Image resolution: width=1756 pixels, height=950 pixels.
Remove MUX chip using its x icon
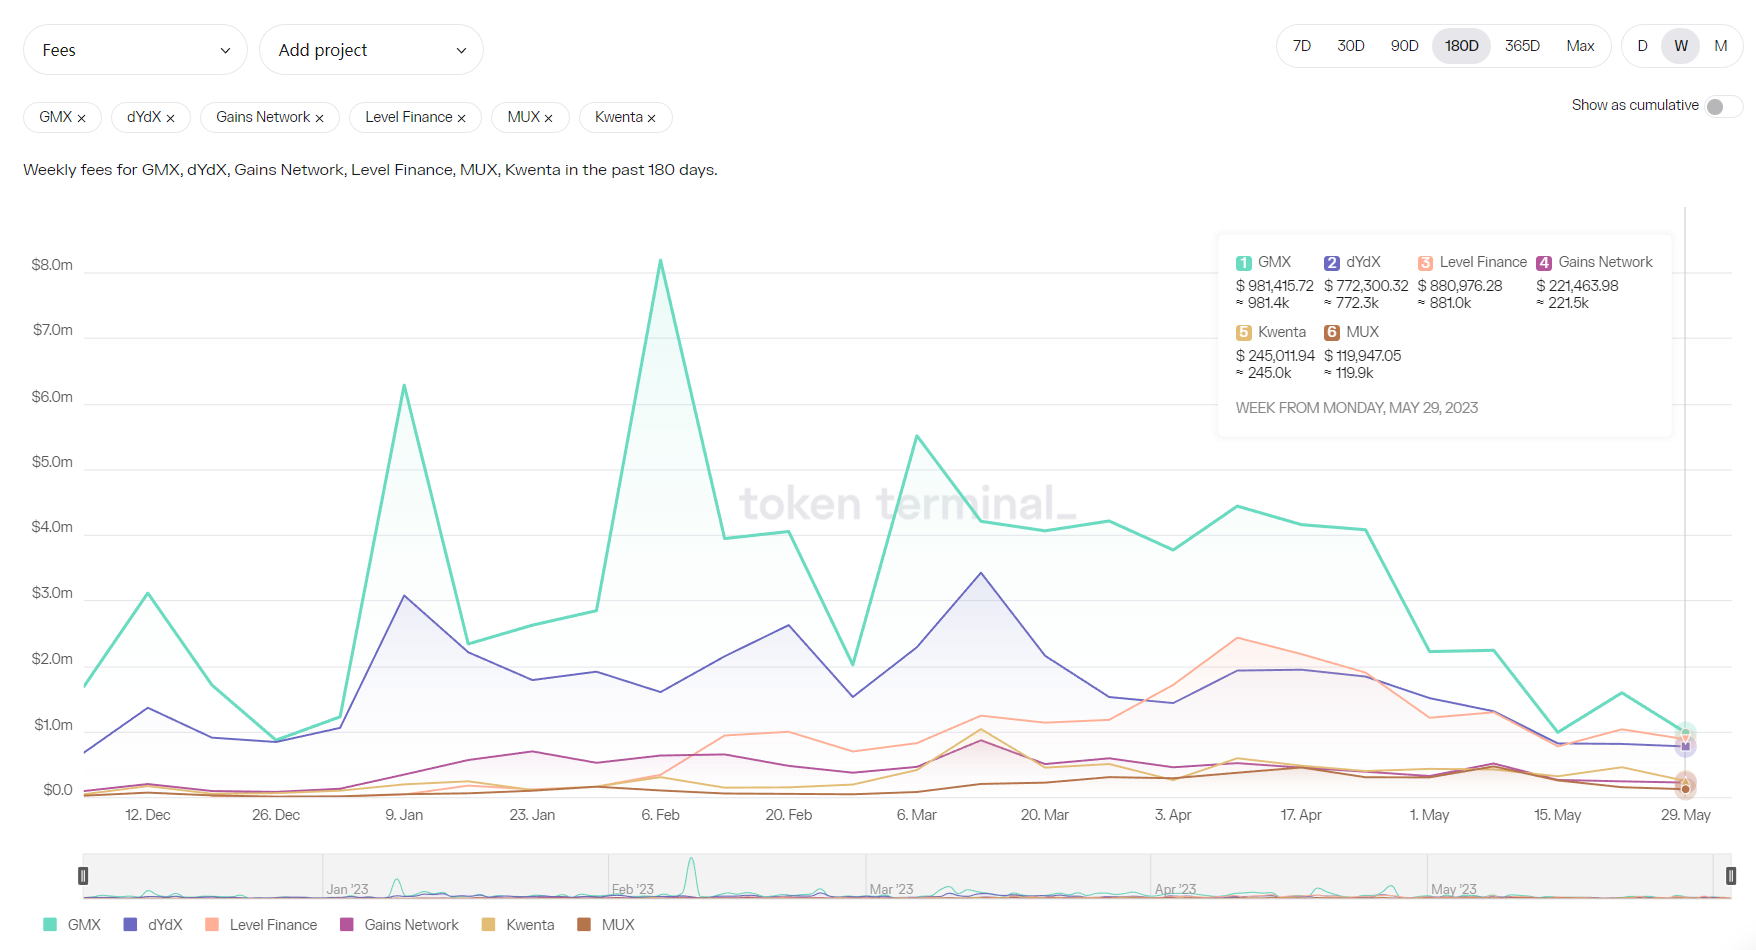tap(548, 118)
